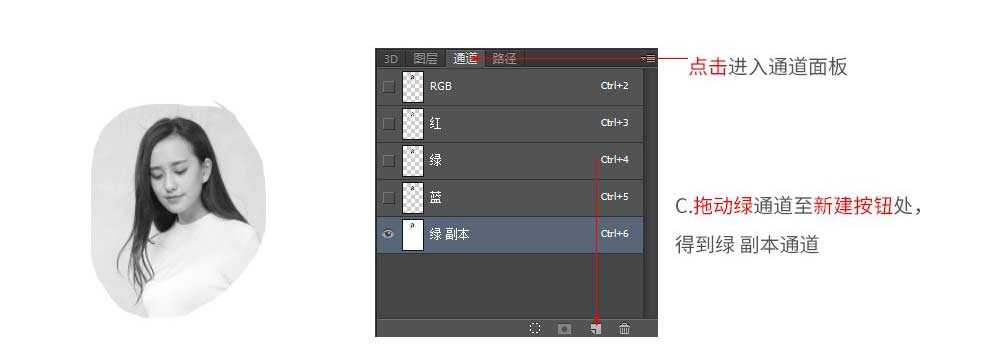The width and height of the screenshot is (1000, 363).
Task: Select the RGB channel row
Action: click(510, 86)
